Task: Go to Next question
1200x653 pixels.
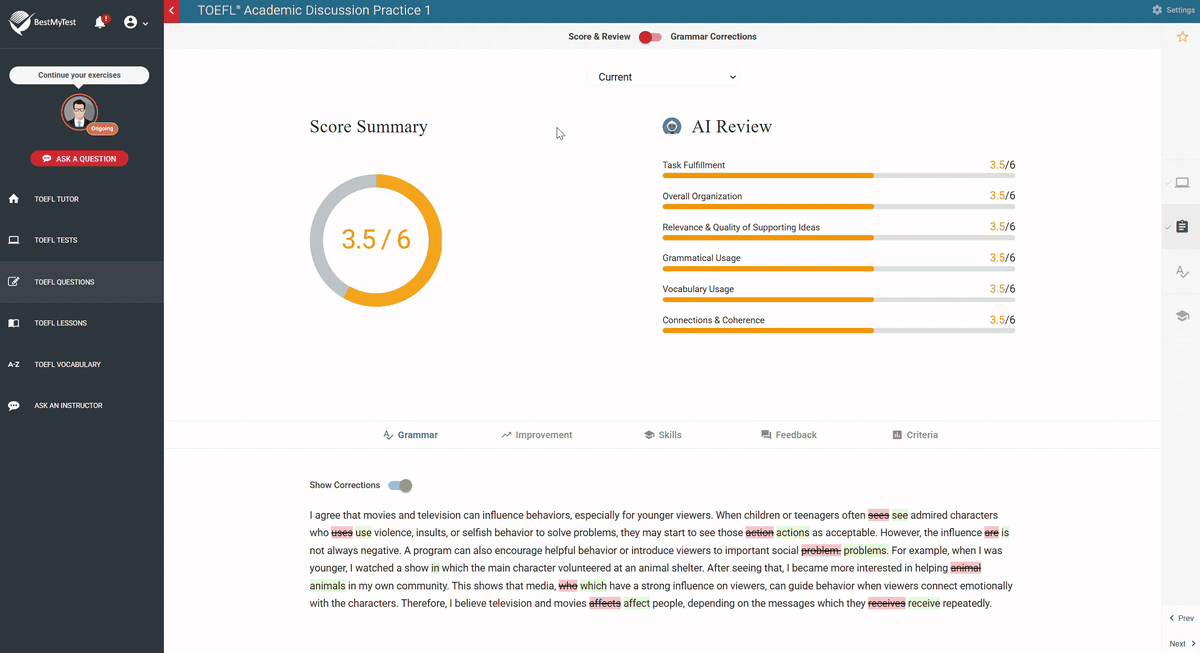Action: [1182, 644]
